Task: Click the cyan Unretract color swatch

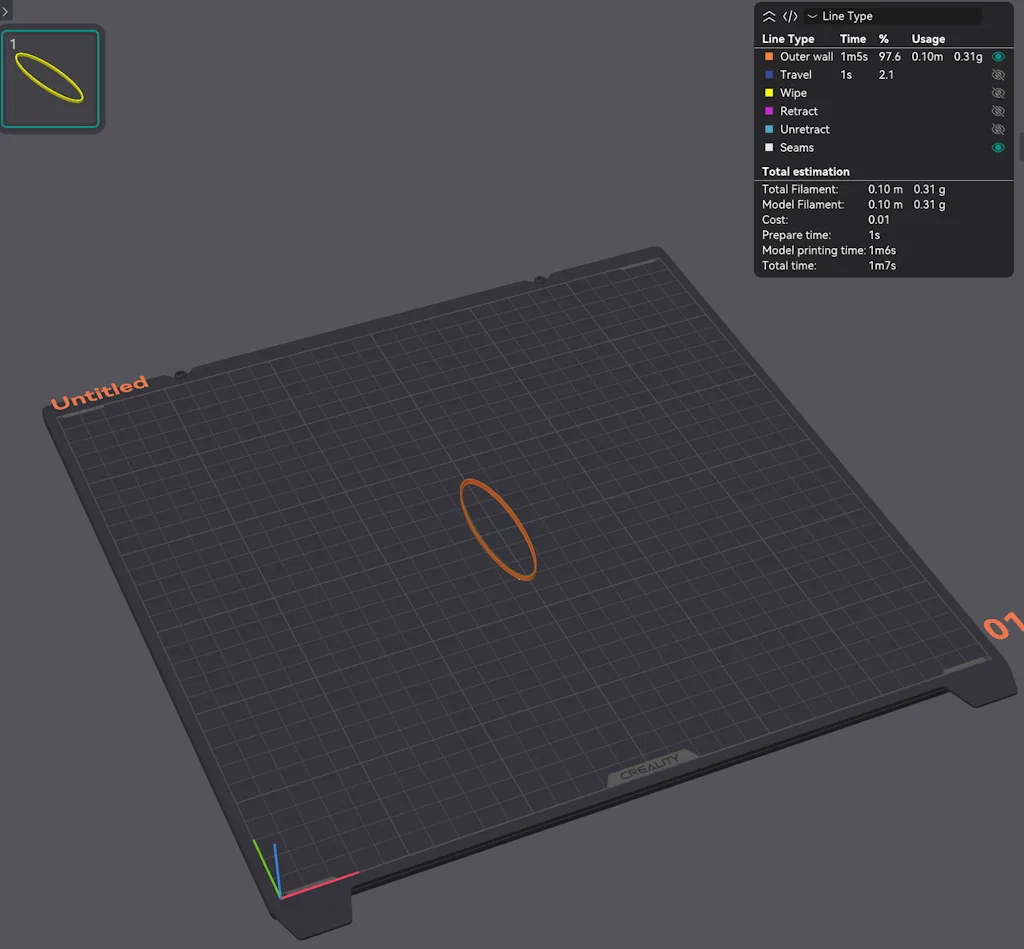Action: pos(769,129)
